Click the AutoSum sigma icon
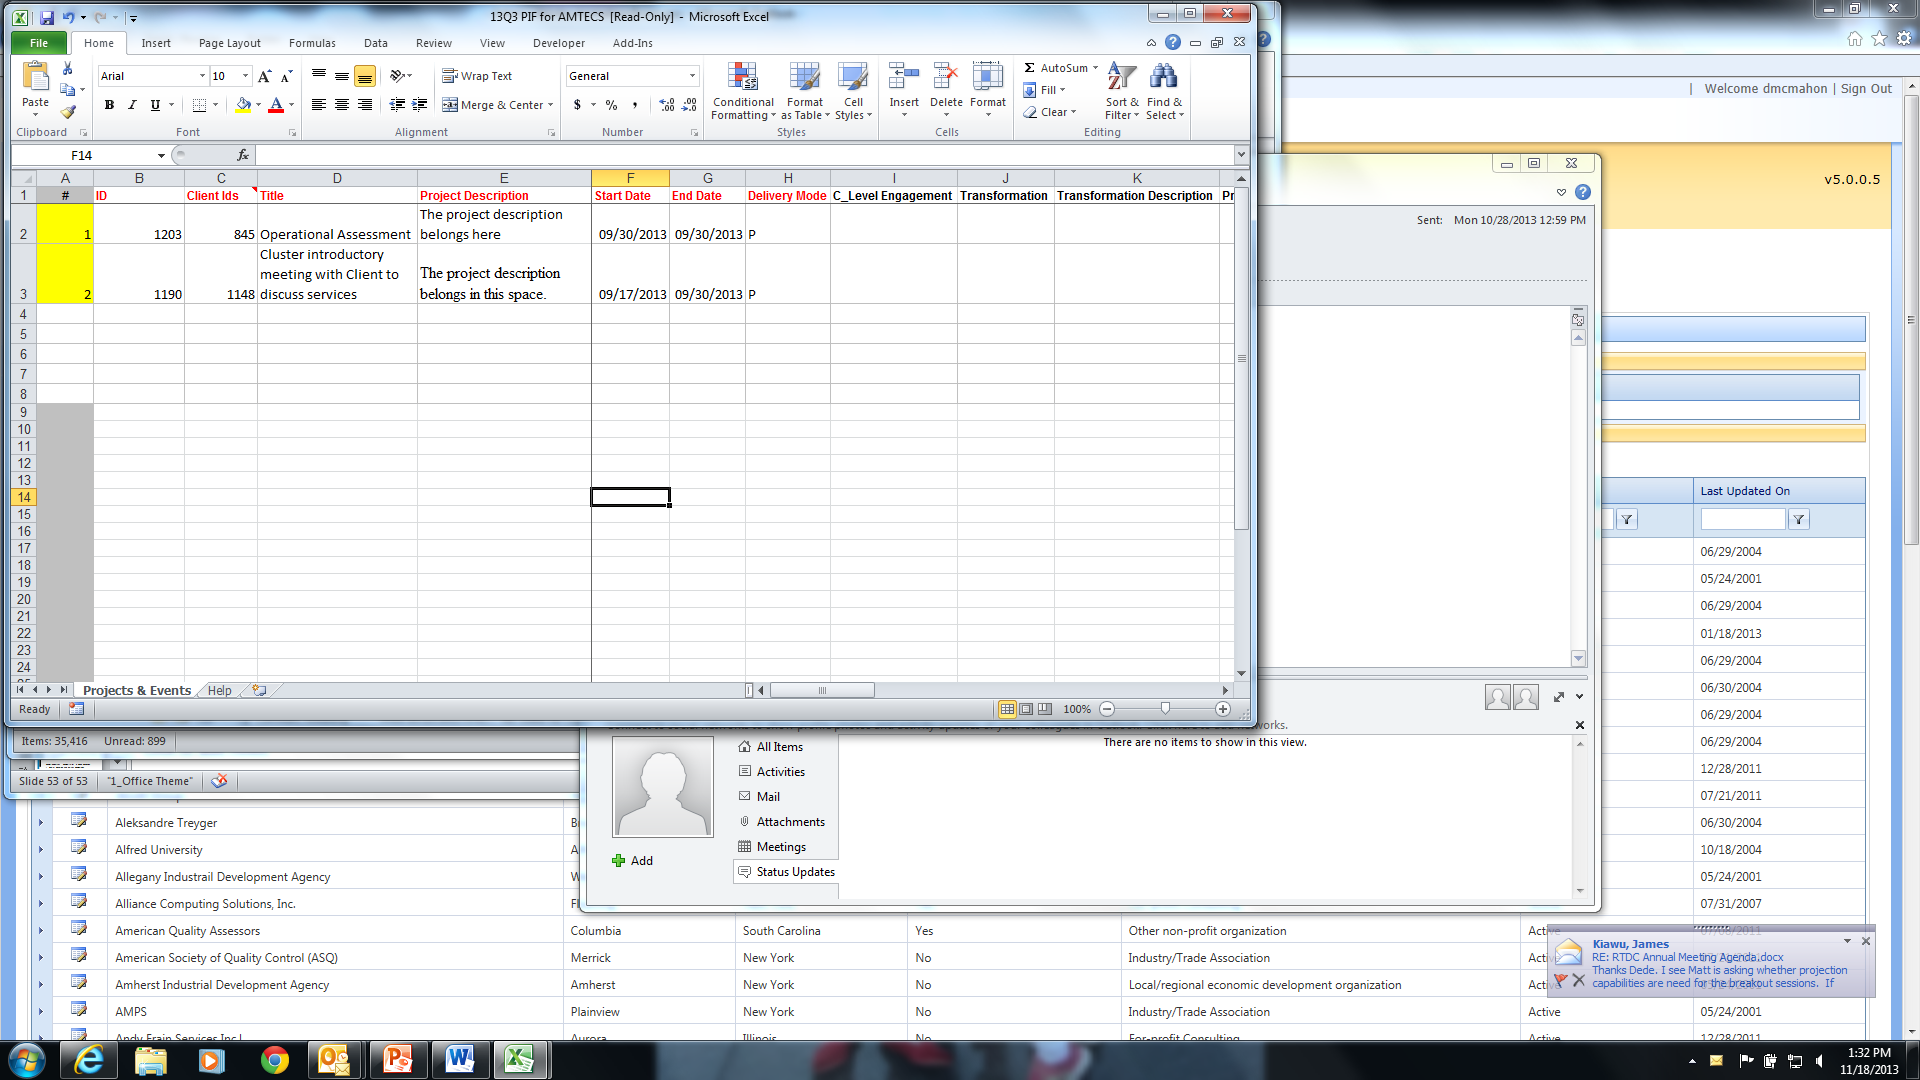This screenshot has width=1920, height=1080. tap(1029, 68)
